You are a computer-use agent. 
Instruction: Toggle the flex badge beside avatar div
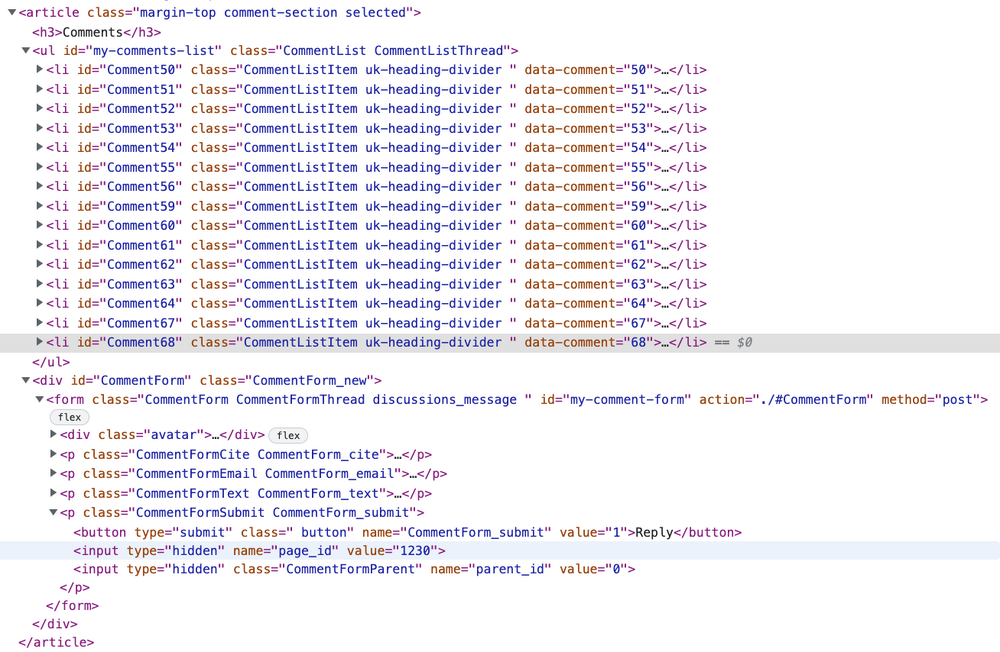point(288,435)
